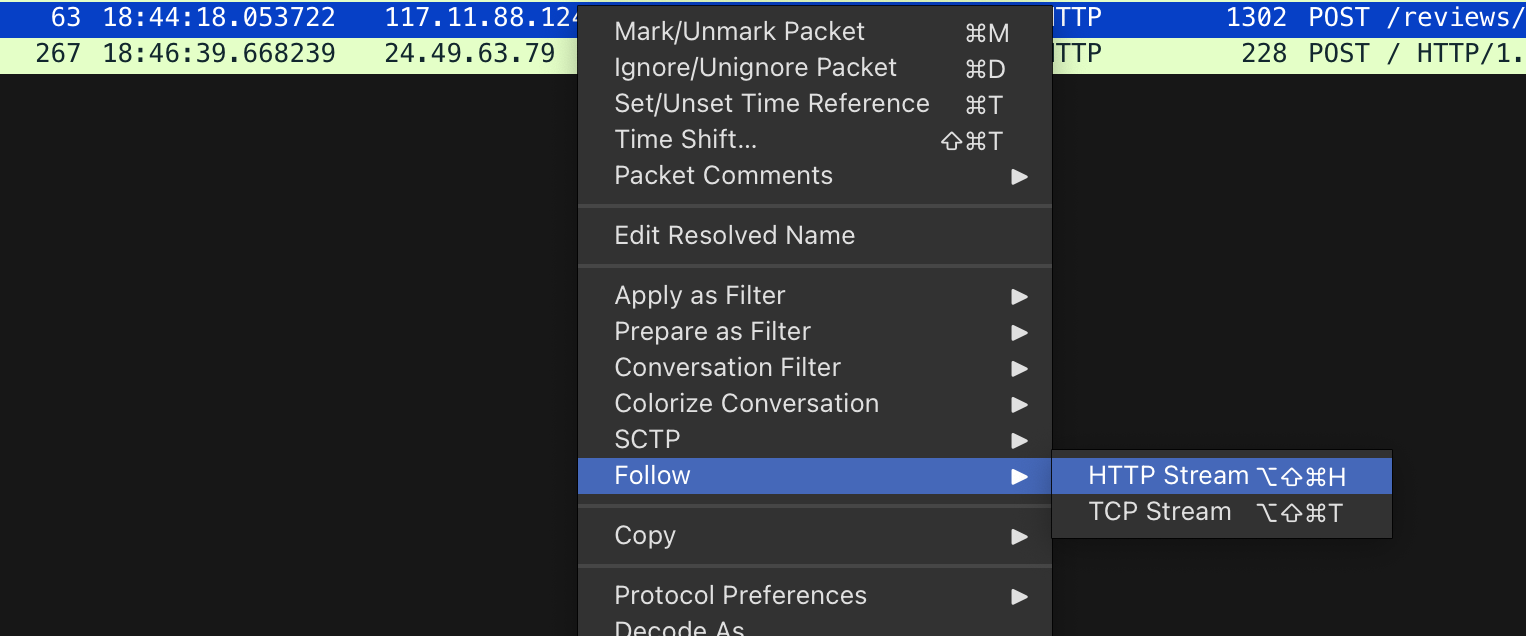Viewport: 1526px width, 636px height.
Task: Click Mark/Unmark Packet menu entry
Action: click(x=739, y=32)
